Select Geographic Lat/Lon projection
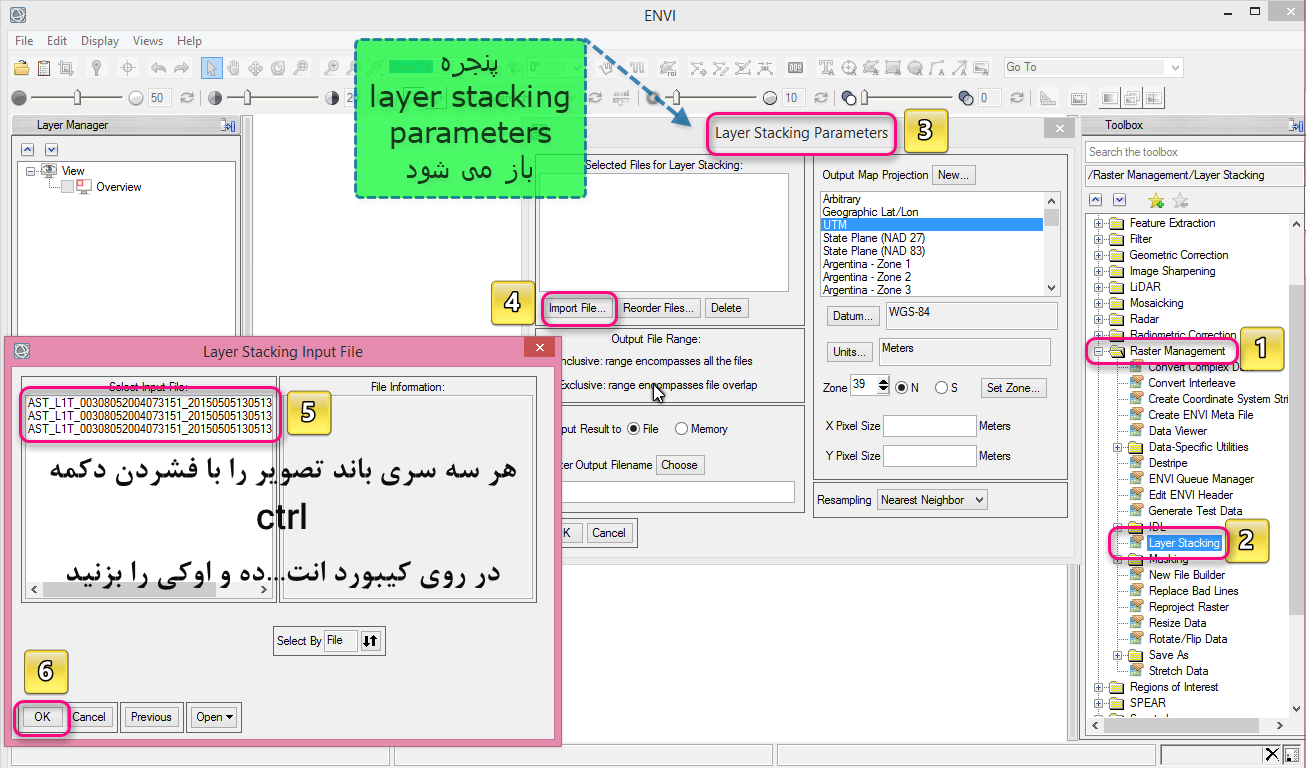The height and width of the screenshot is (768, 1306). [x=870, y=212]
